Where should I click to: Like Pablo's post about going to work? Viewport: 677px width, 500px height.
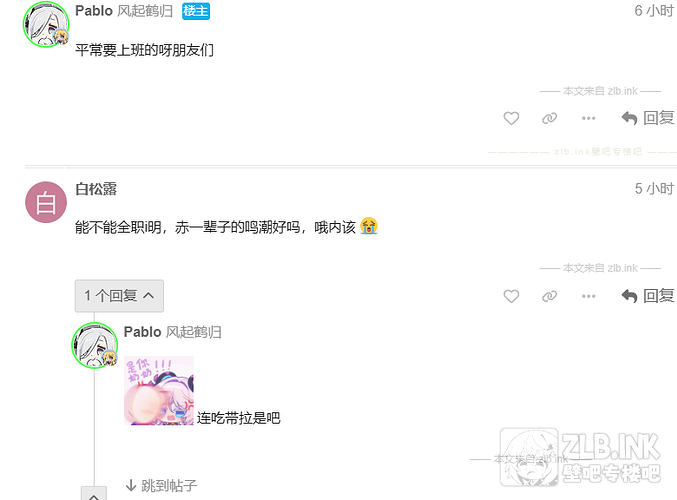point(511,118)
